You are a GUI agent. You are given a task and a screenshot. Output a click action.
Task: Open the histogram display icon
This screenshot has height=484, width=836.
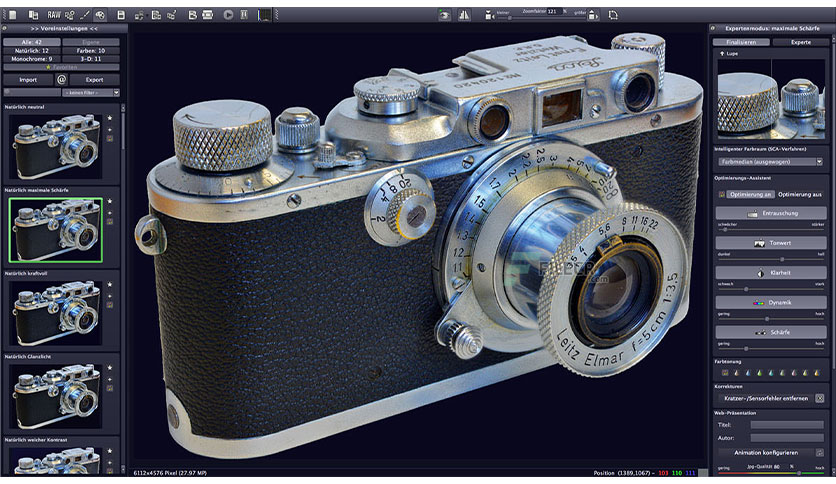coord(264,15)
